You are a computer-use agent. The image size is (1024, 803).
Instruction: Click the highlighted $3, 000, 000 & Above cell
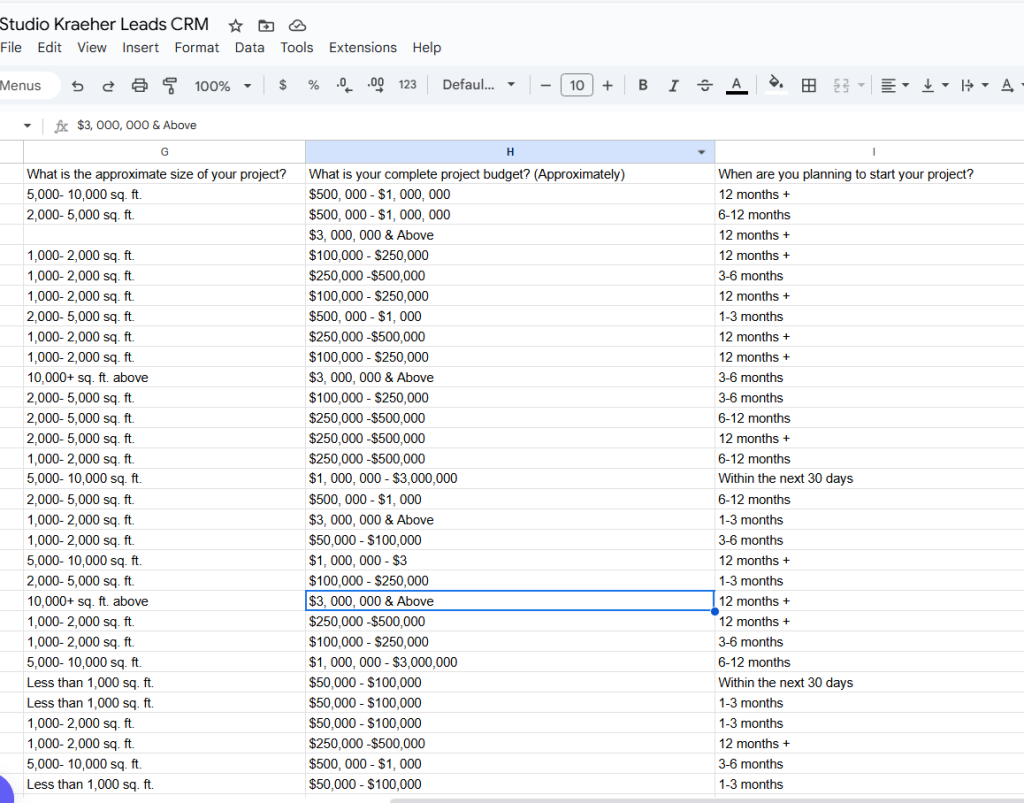pos(510,601)
